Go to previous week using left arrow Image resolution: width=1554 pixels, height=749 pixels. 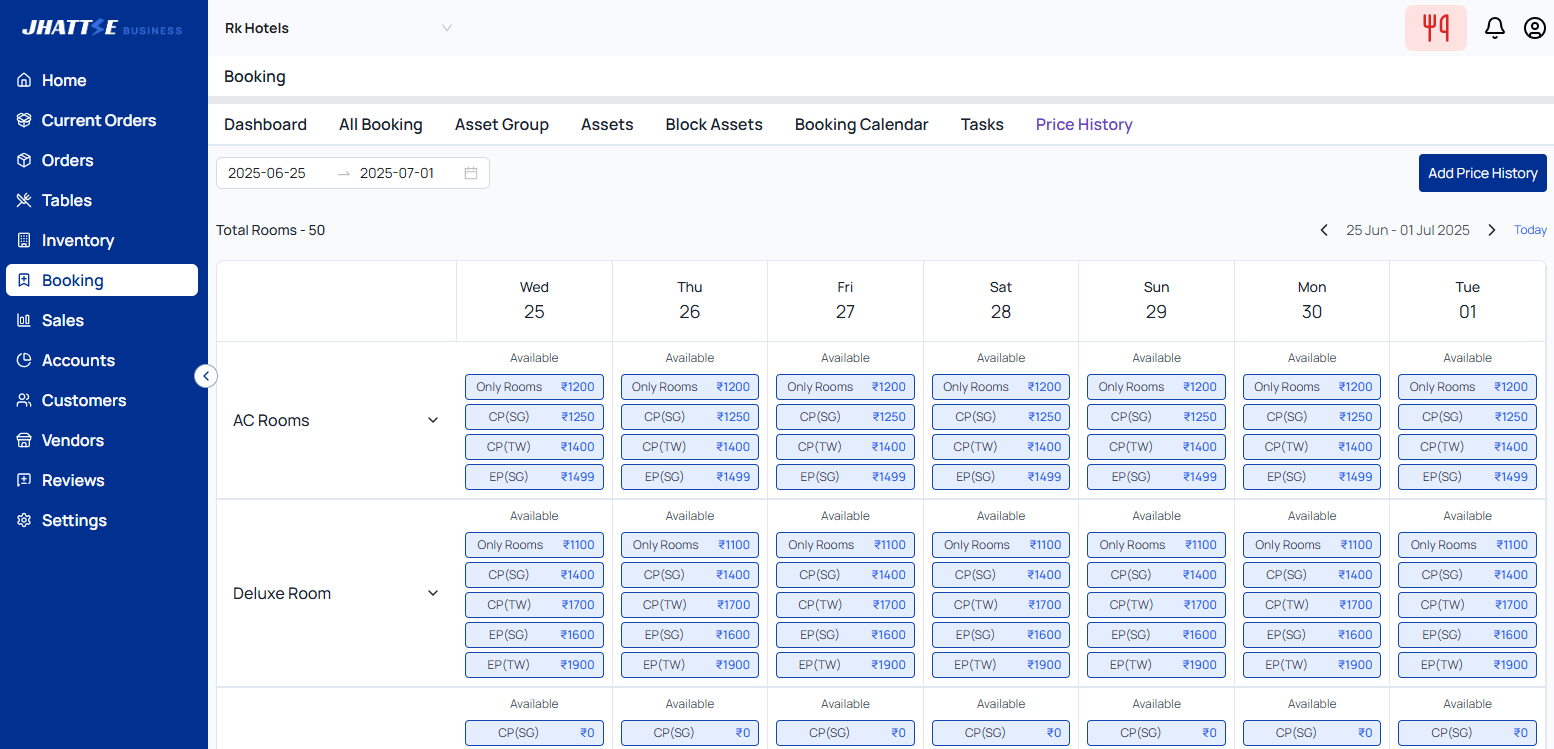point(1324,230)
